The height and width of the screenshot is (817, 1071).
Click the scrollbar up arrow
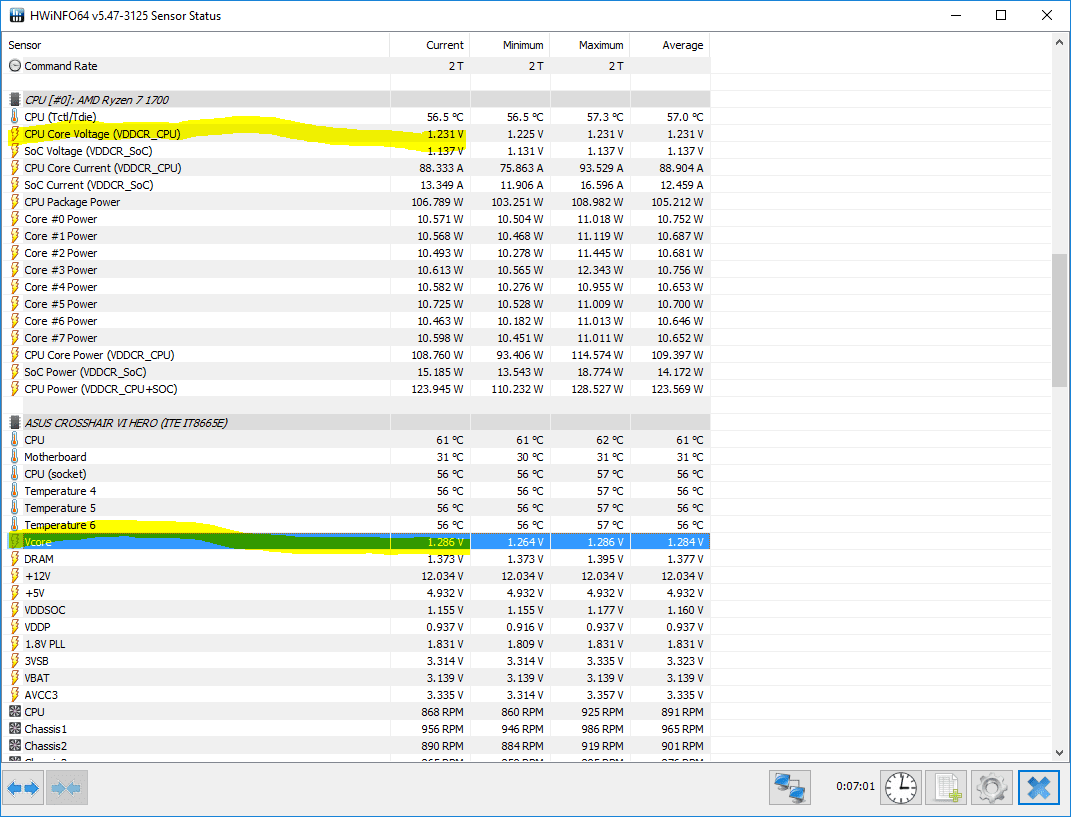tap(1059, 42)
